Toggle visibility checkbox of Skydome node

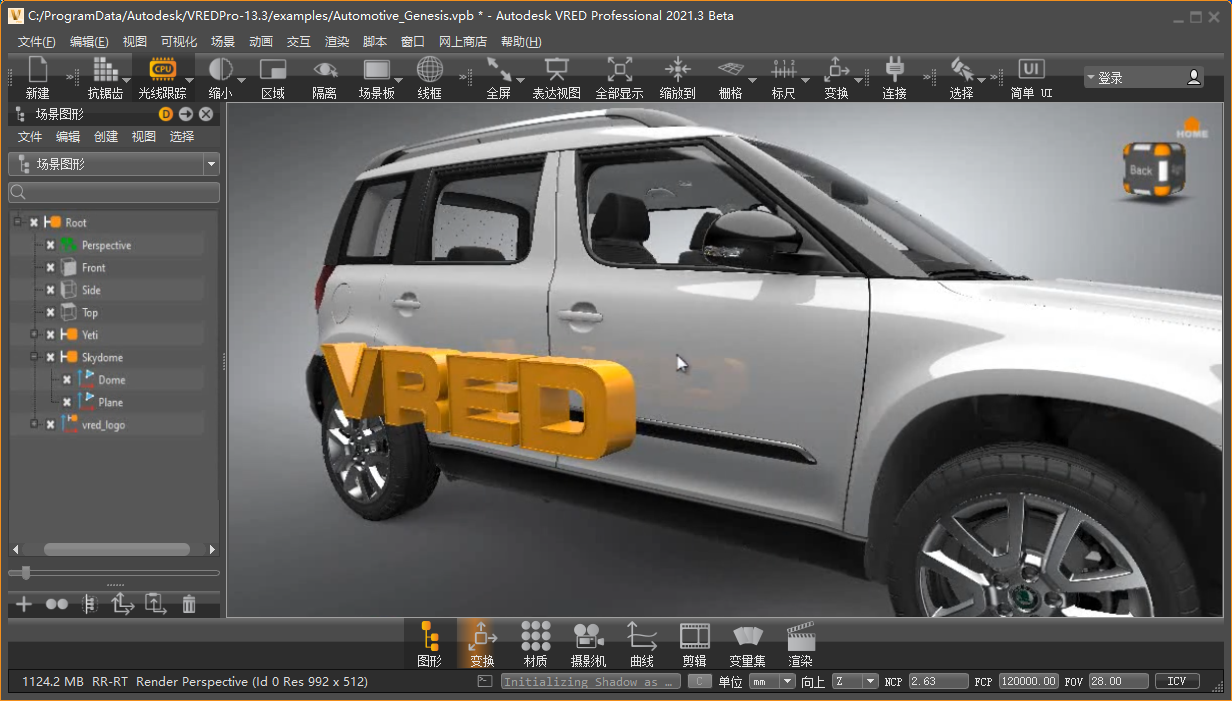(x=50, y=357)
